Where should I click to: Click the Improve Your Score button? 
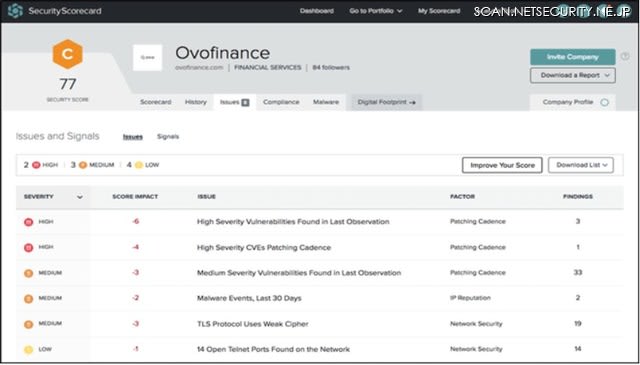[x=502, y=165]
